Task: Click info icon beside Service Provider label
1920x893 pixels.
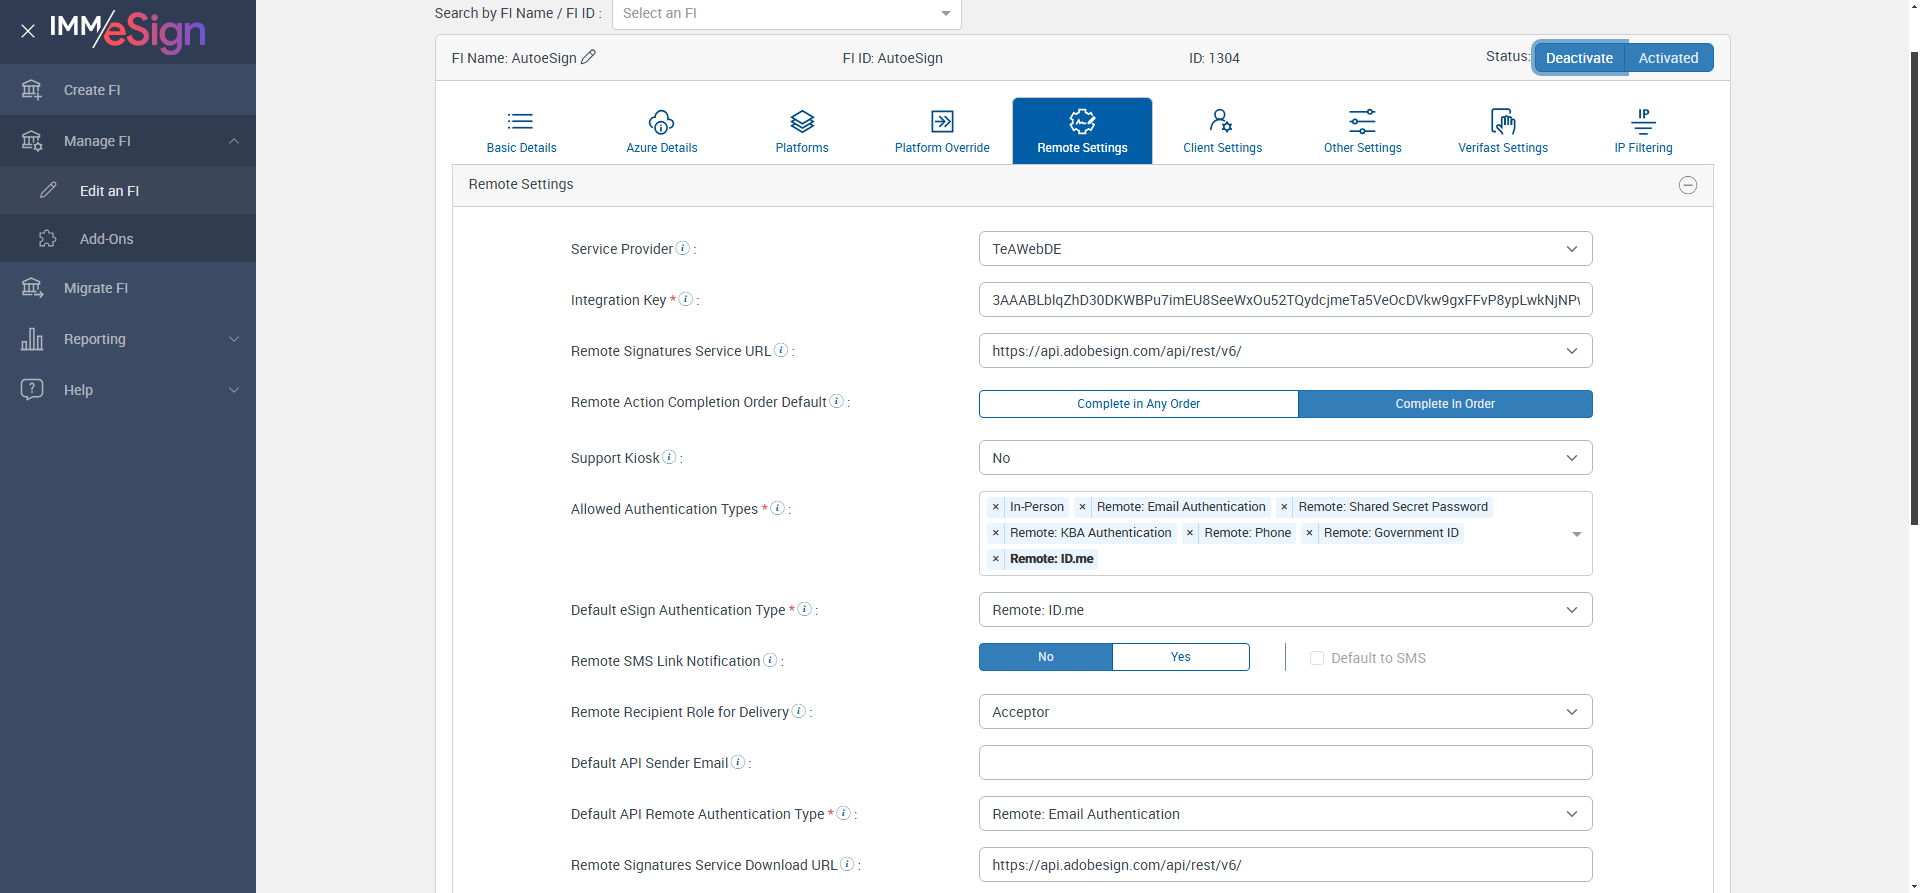Action: [683, 248]
